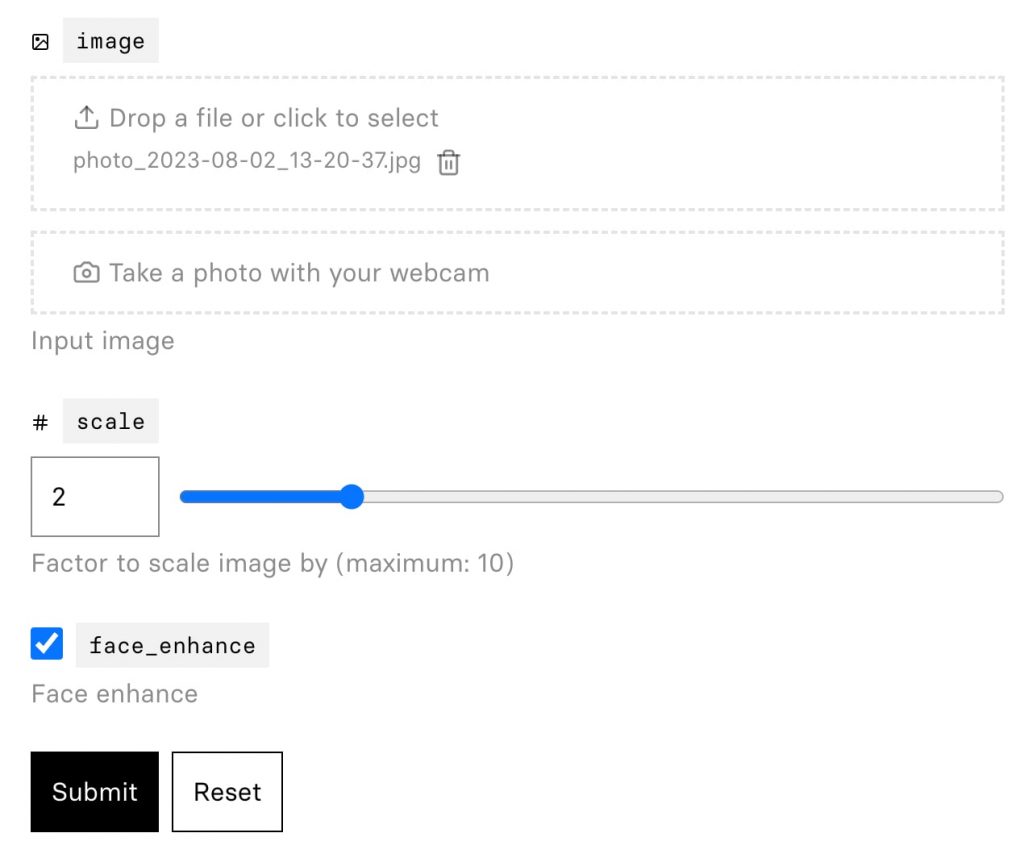1024x858 pixels.
Task: Click into the scale number input field
Action: (95, 497)
